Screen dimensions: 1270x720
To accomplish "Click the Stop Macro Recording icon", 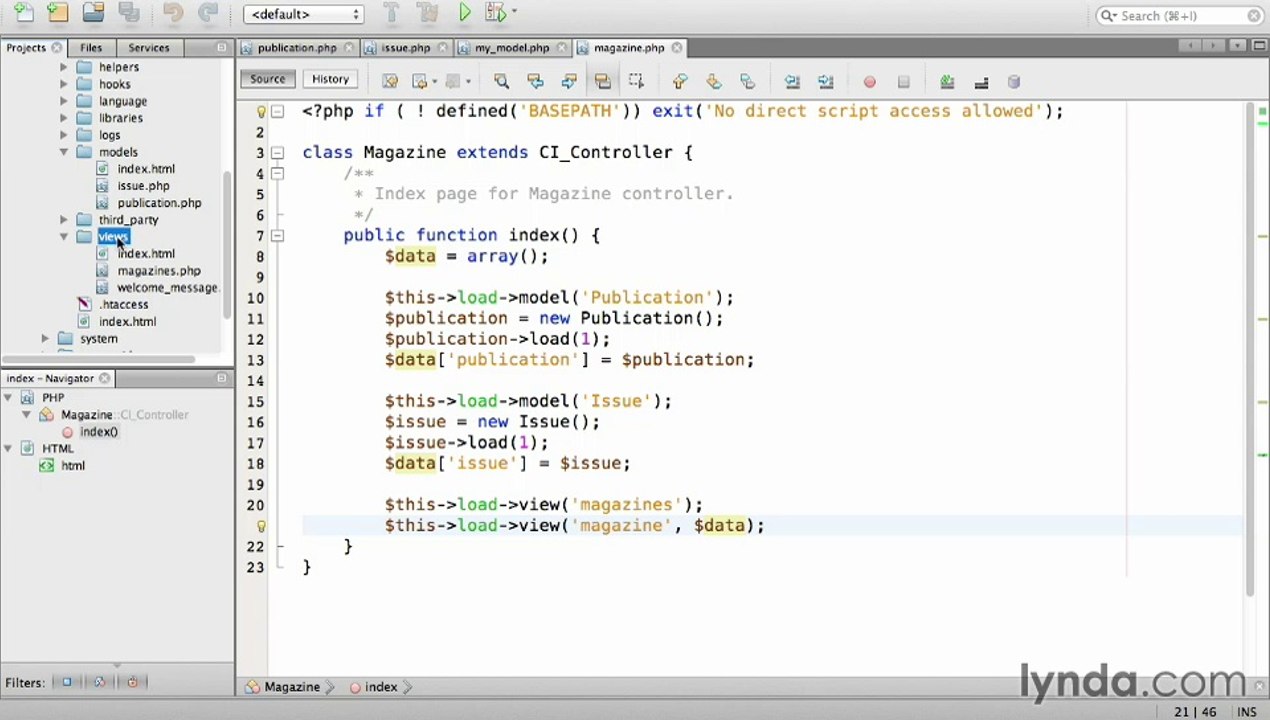I will [903, 82].
